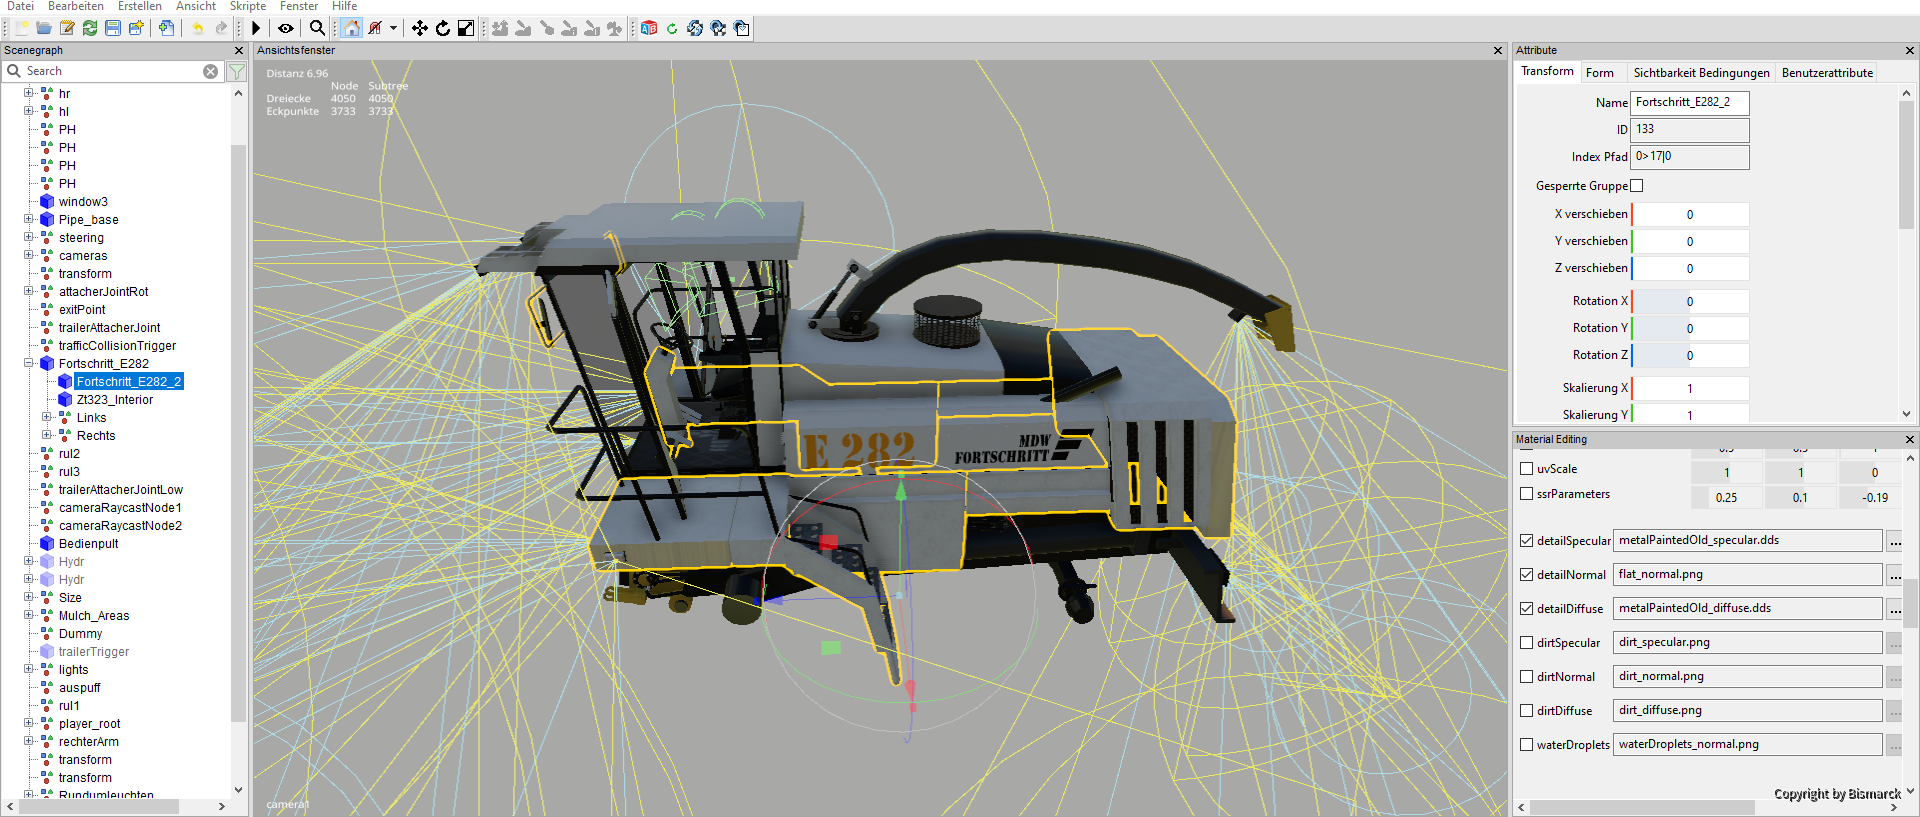
Task: Tick the Gesperrte Gruppe checkbox
Action: pos(1637,186)
